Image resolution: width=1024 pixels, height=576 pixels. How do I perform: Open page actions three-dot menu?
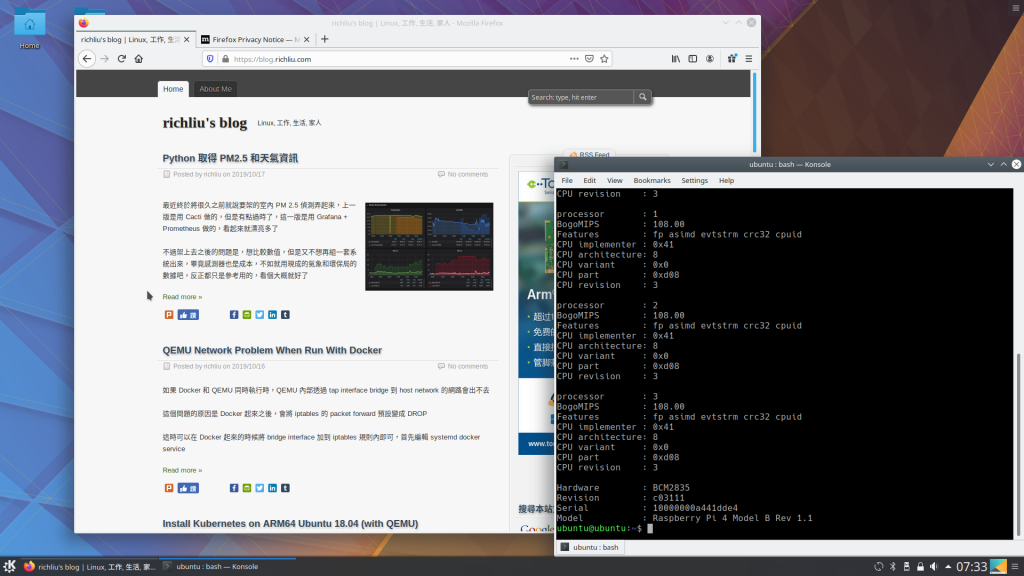[574, 59]
